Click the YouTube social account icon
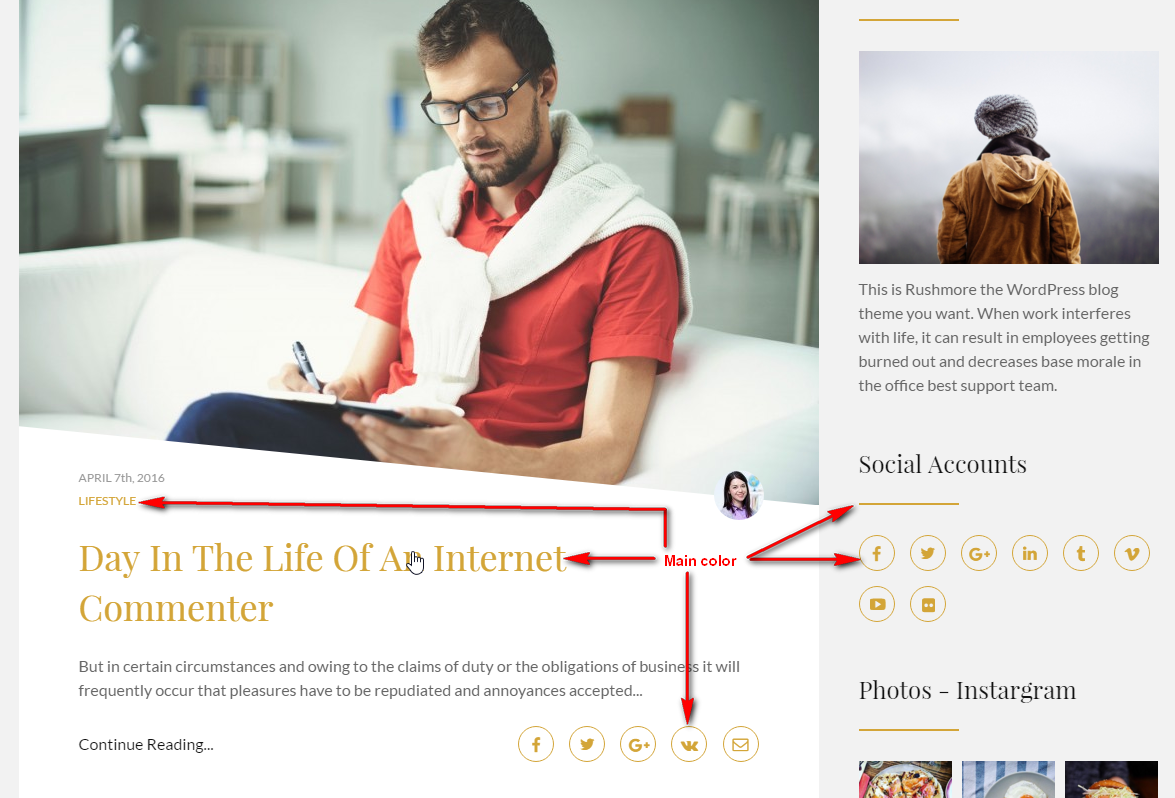The image size is (1175, 798). pos(877,604)
